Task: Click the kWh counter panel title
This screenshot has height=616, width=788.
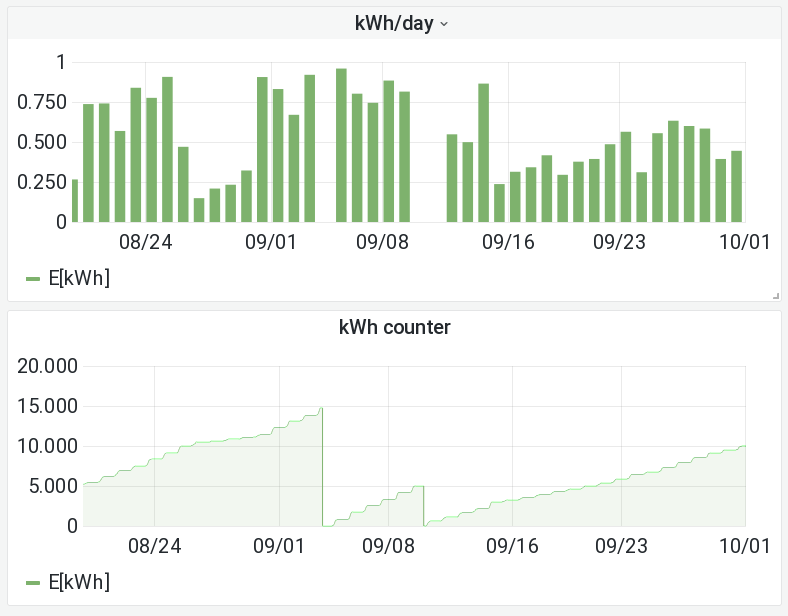Action: pos(395,327)
